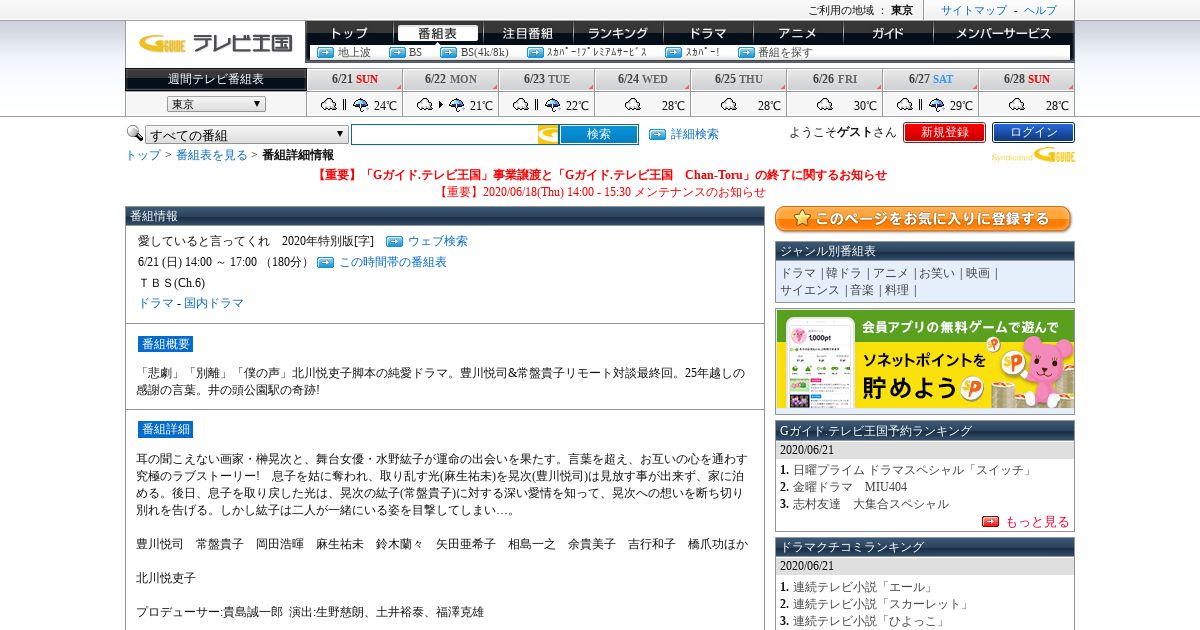The width and height of the screenshot is (1200, 630).
Task: Open the 東京 region dropdown
Action: (x=216, y=104)
